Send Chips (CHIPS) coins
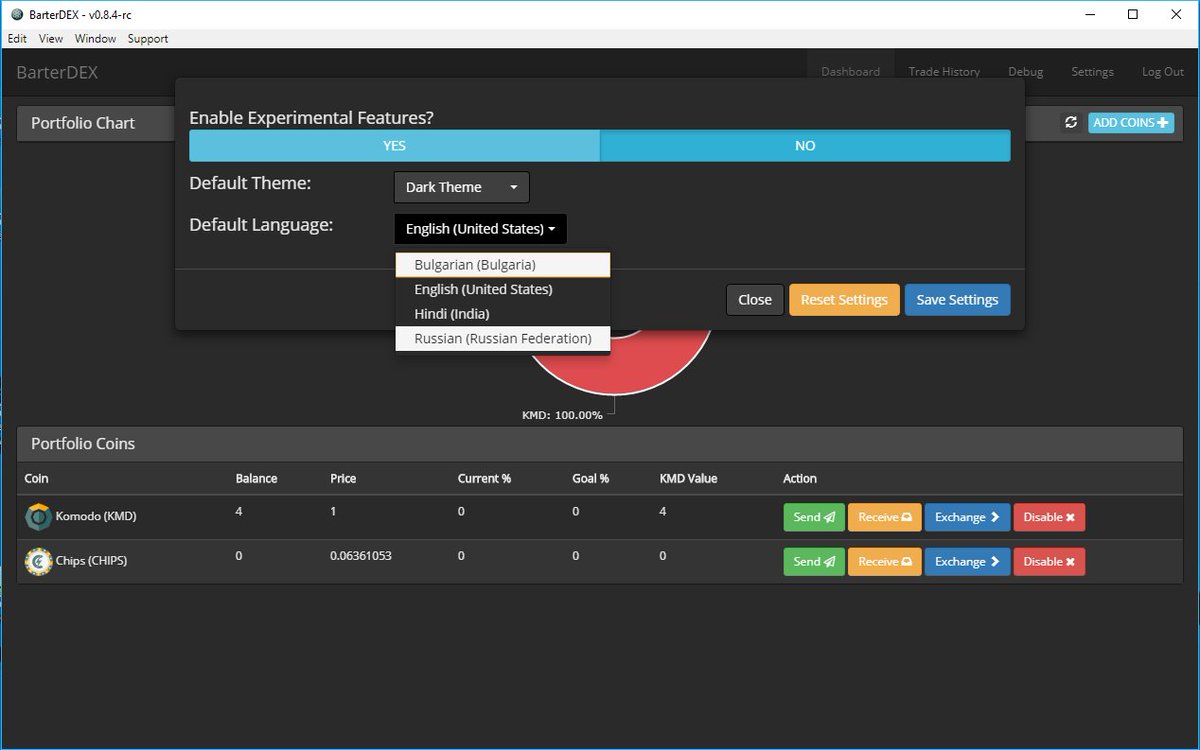The height and width of the screenshot is (750, 1200). click(814, 561)
